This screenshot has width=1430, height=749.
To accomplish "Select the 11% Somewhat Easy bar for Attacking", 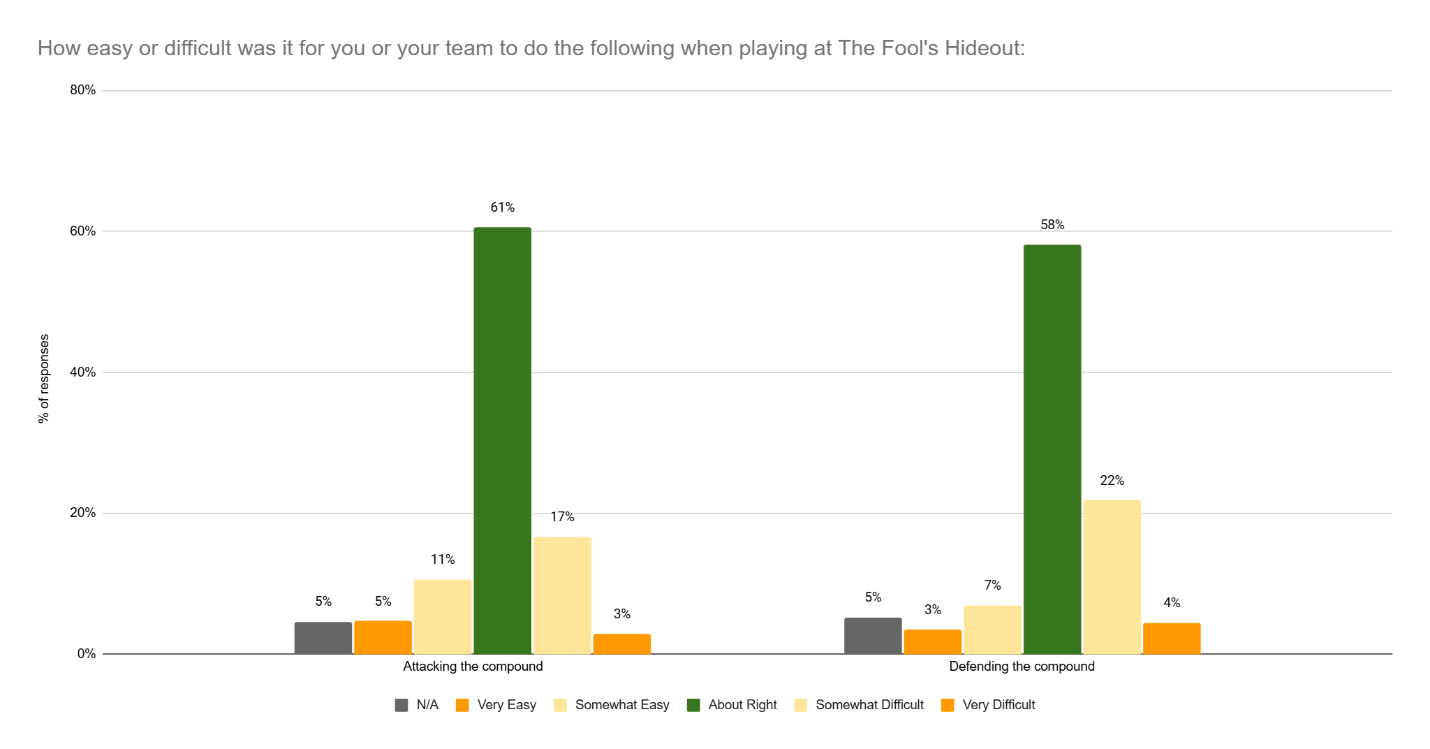I will 442,616.
